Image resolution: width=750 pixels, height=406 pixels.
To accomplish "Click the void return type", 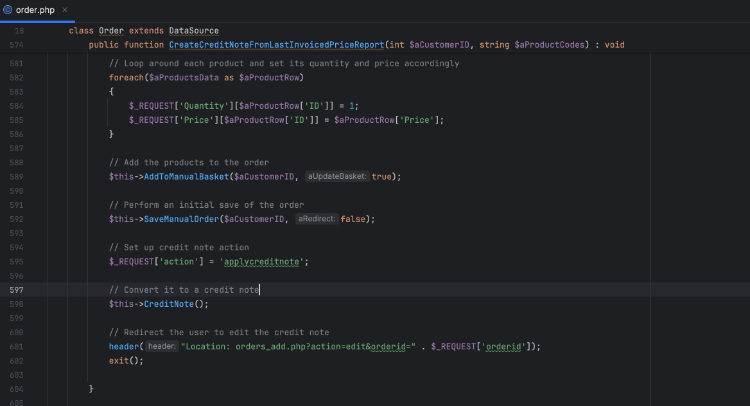I will (x=615, y=45).
